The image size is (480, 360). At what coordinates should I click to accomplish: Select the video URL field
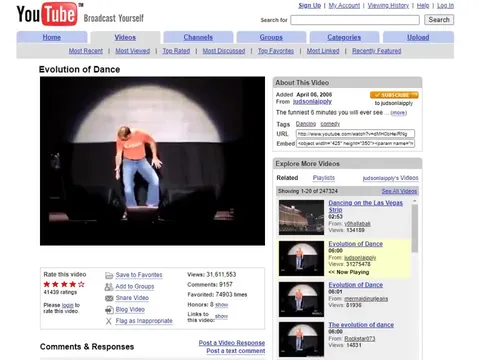(355, 134)
